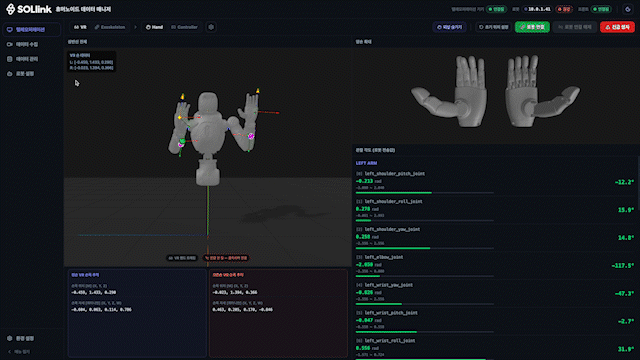Click the gear icon beside Controller

[211, 27]
